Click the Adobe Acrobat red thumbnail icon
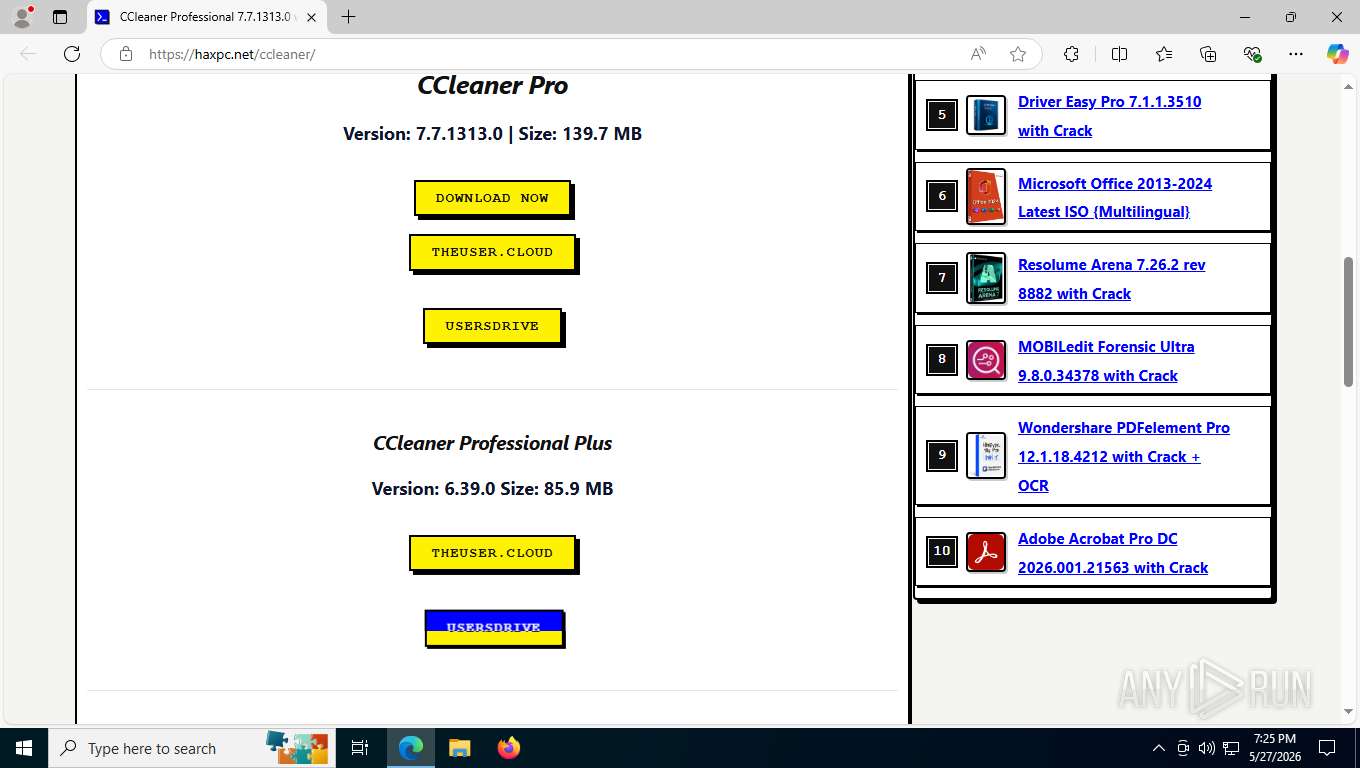Image resolution: width=1360 pixels, height=768 pixels. (986, 552)
